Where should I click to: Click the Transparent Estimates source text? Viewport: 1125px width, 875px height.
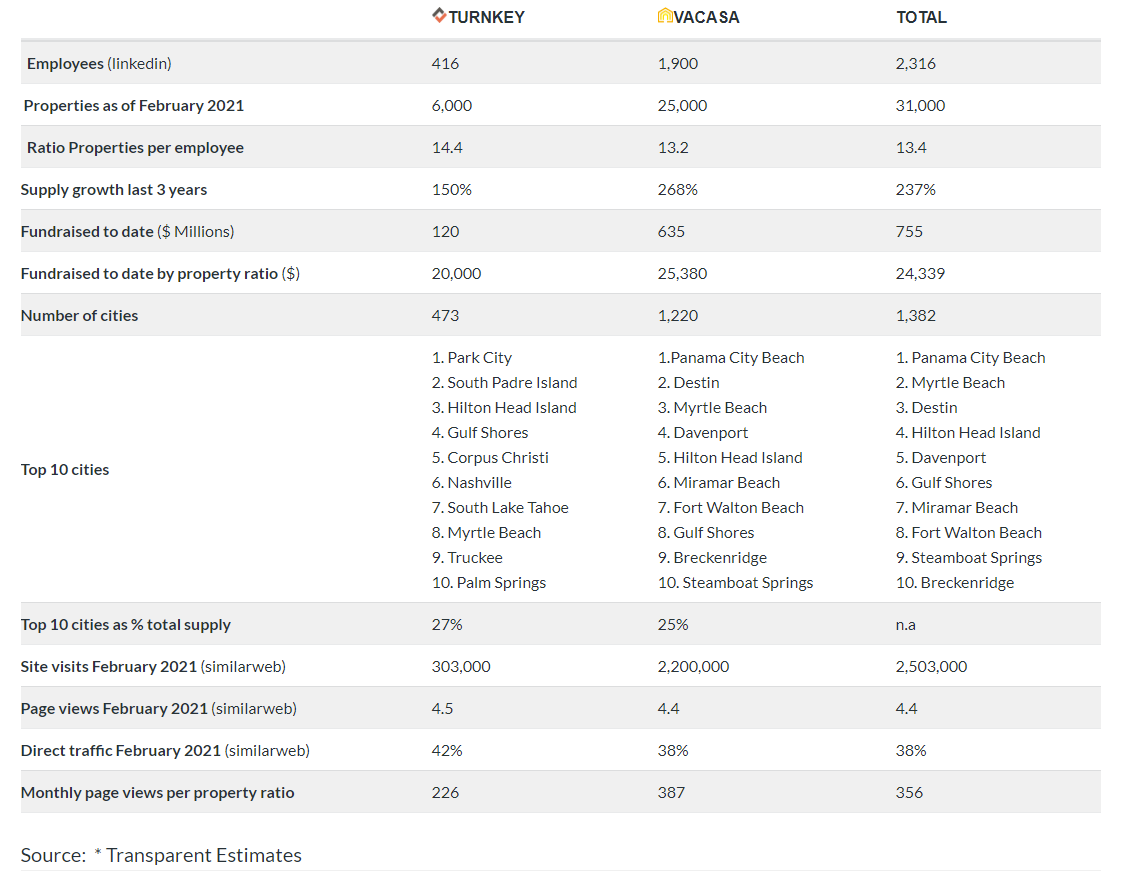pos(203,855)
